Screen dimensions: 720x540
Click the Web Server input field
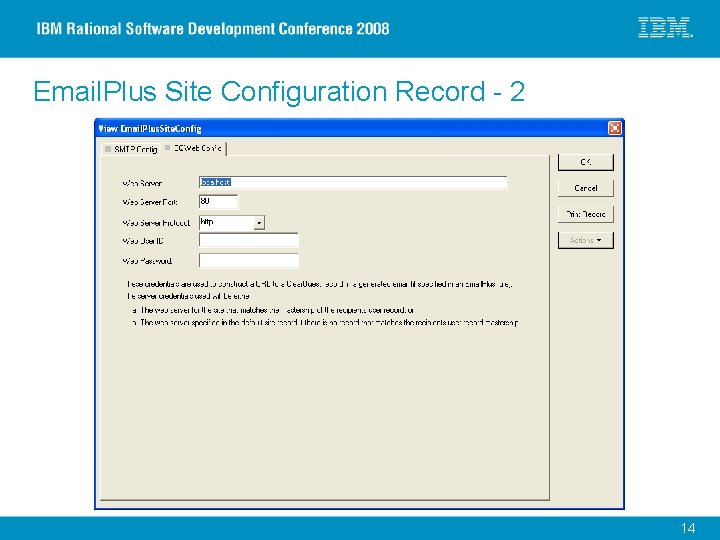point(353,182)
